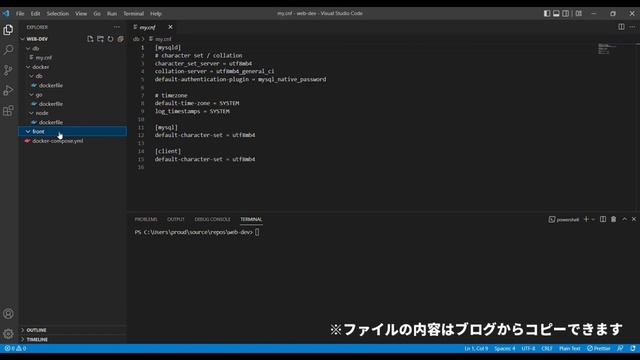Open the Terminal menu
Viewport: 640px width, 360px height.
(x=133, y=13)
